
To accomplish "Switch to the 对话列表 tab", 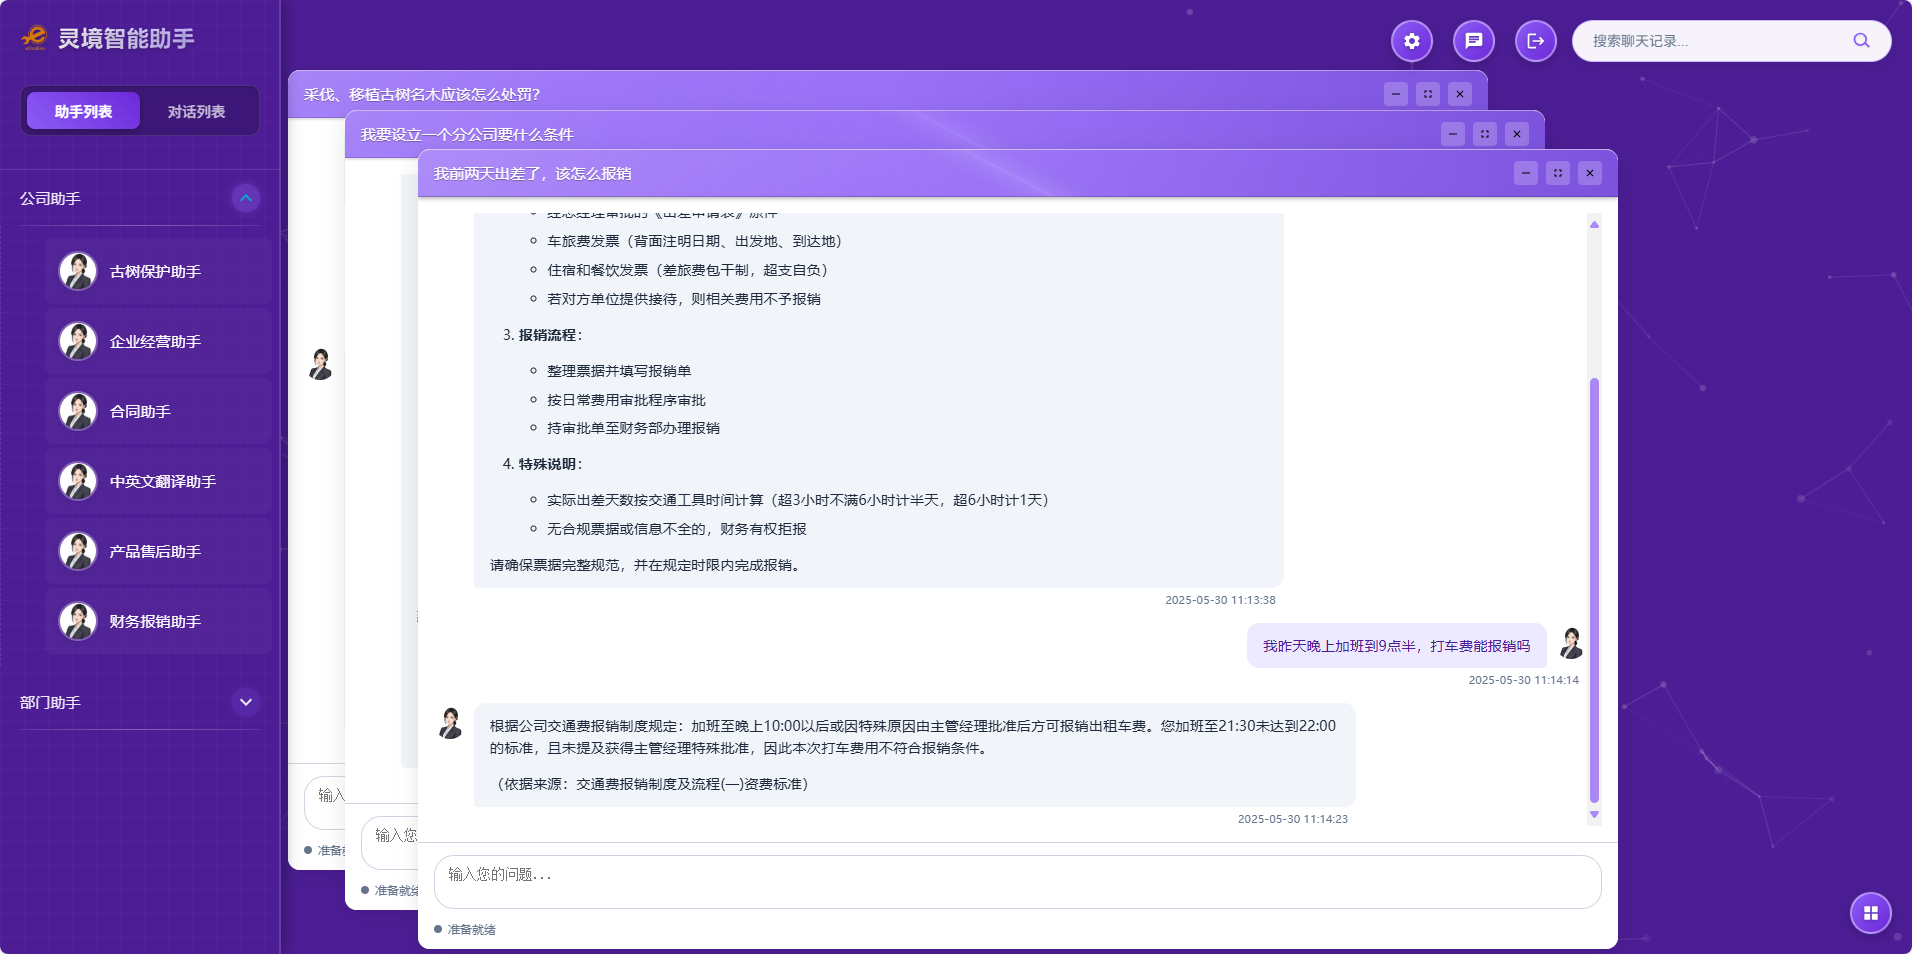I will tap(196, 111).
